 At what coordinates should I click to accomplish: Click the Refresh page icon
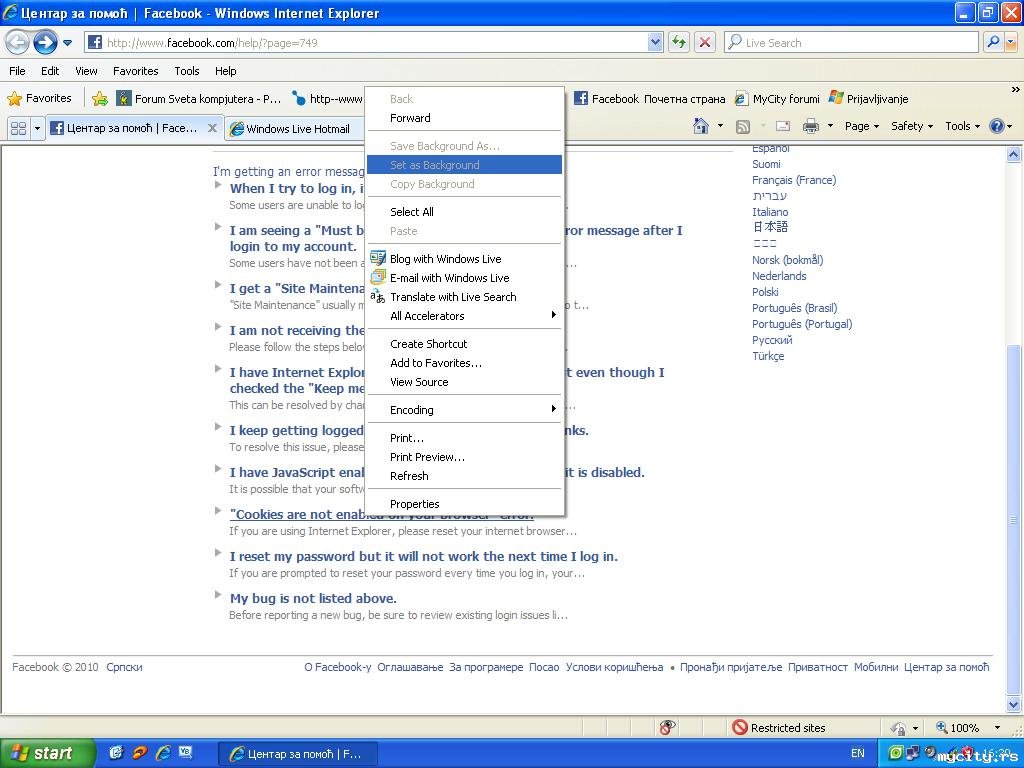[679, 42]
